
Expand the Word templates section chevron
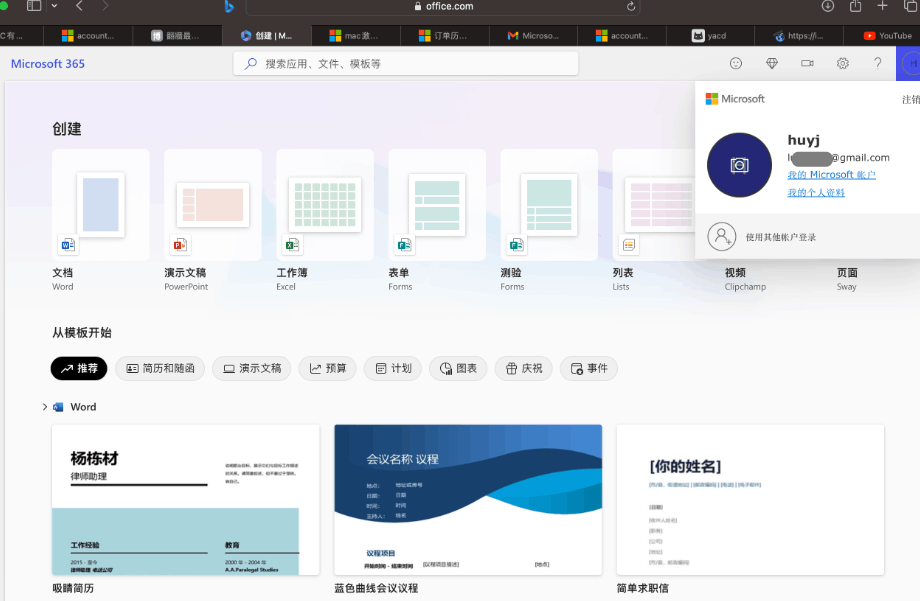pyautogui.click(x=45, y=407)
